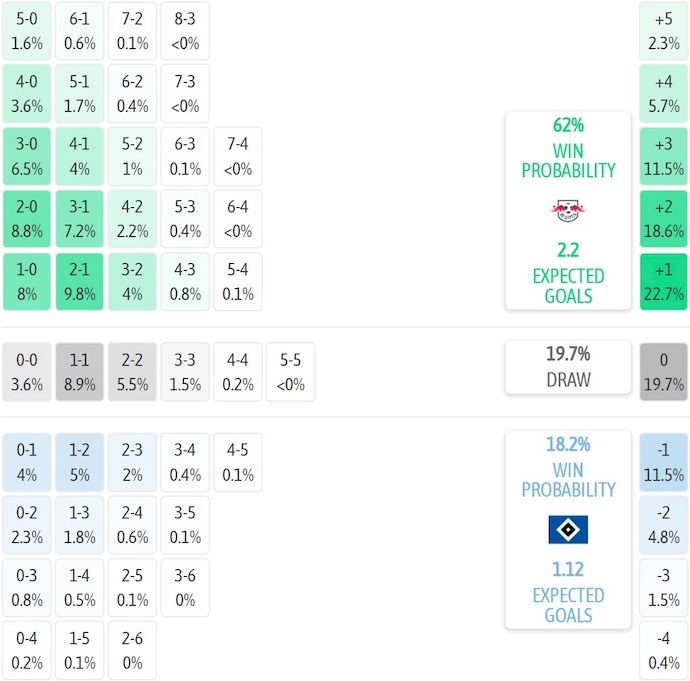Click the 3-1 scoreline tile
Screen dimensions: 690x681
80,219
